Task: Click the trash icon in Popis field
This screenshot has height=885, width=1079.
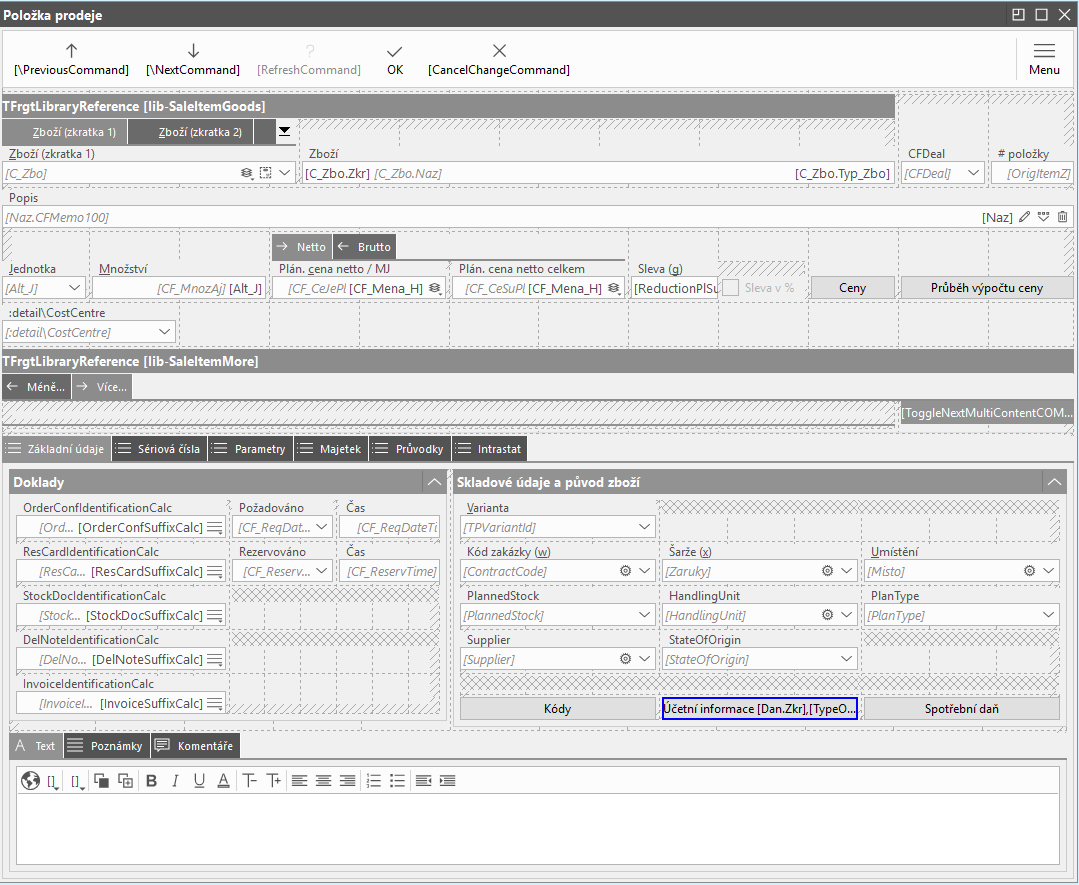Action: click(1062, 217)
